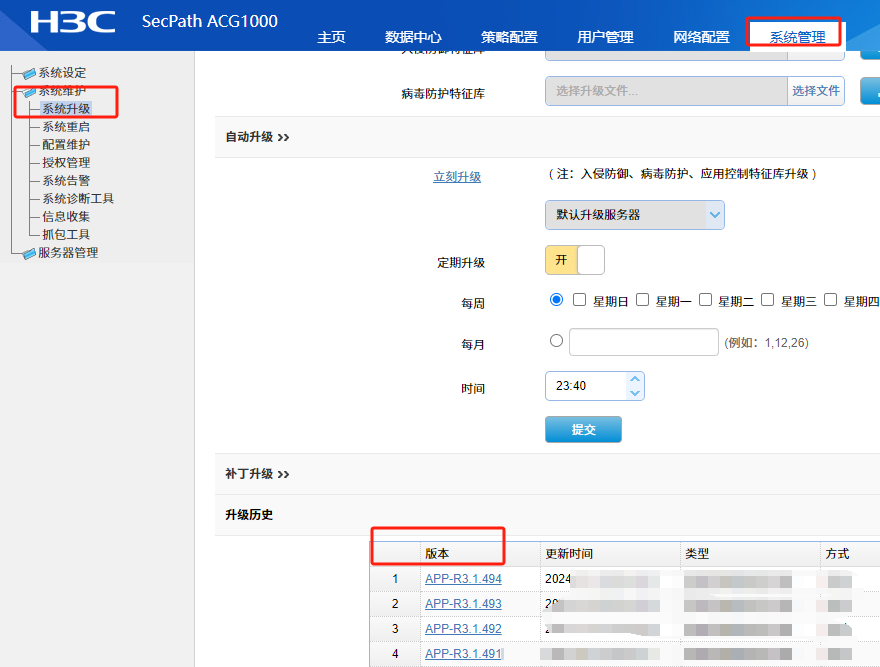This screenshot has height=667, width=880.
Task: Collapse the 自动升级 section
Action: point(257,137)
